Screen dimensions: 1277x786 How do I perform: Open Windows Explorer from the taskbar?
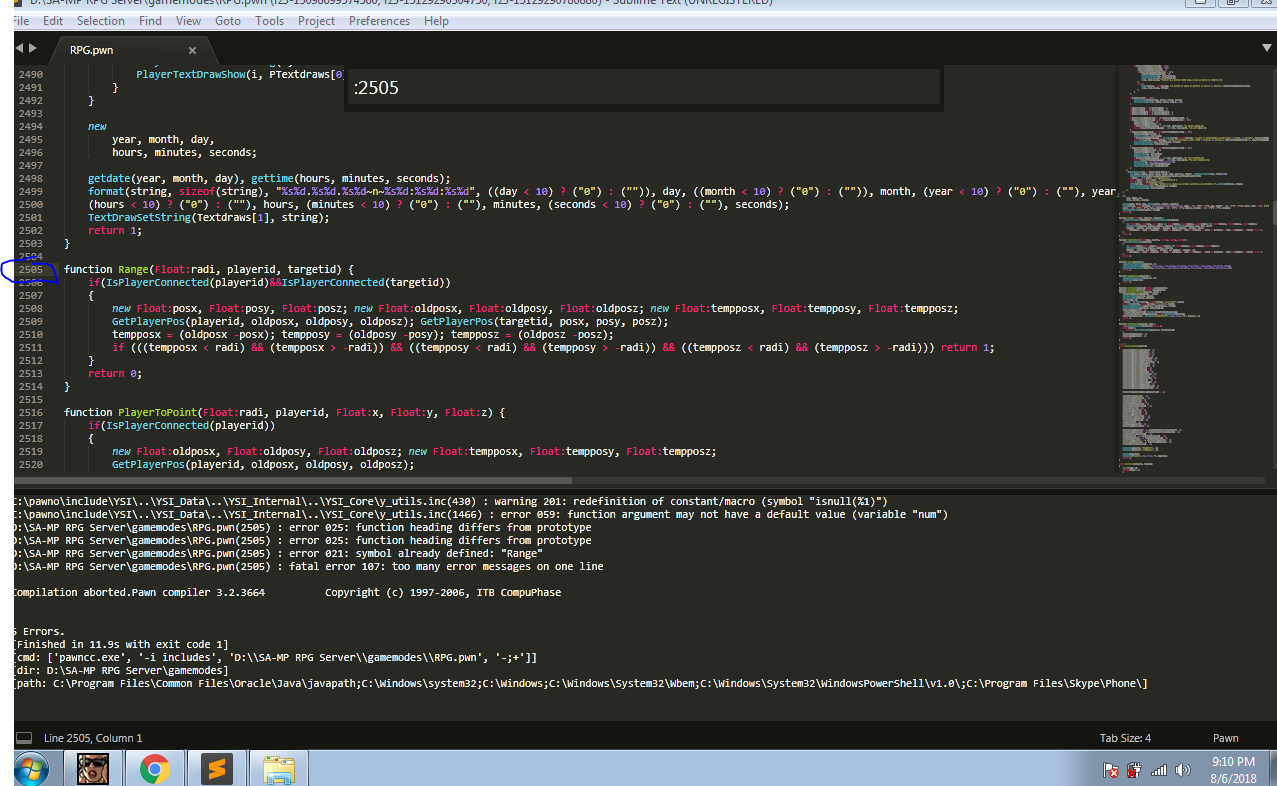[278, 769]
